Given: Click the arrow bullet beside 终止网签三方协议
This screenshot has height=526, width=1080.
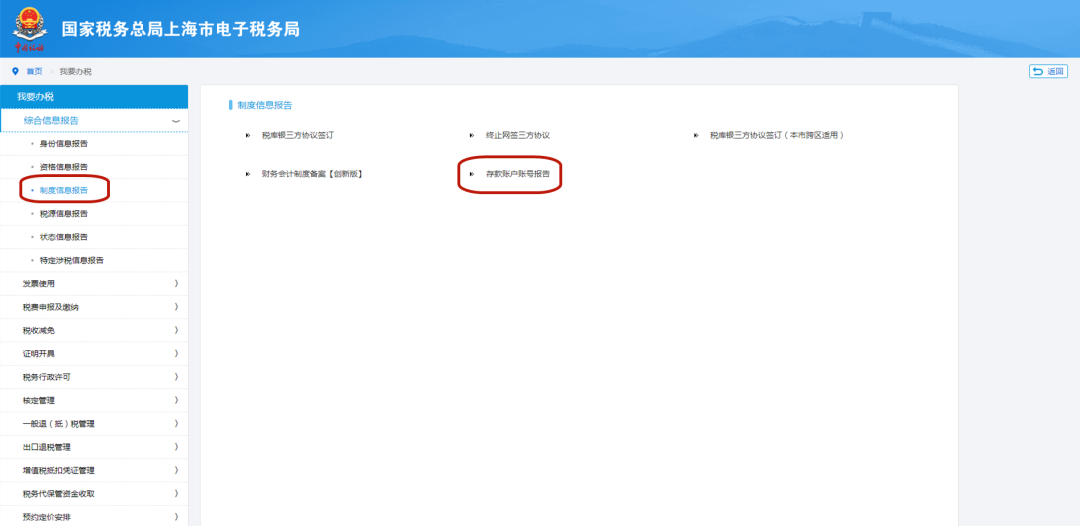Looking at the screenshot, I should point(472,136).
